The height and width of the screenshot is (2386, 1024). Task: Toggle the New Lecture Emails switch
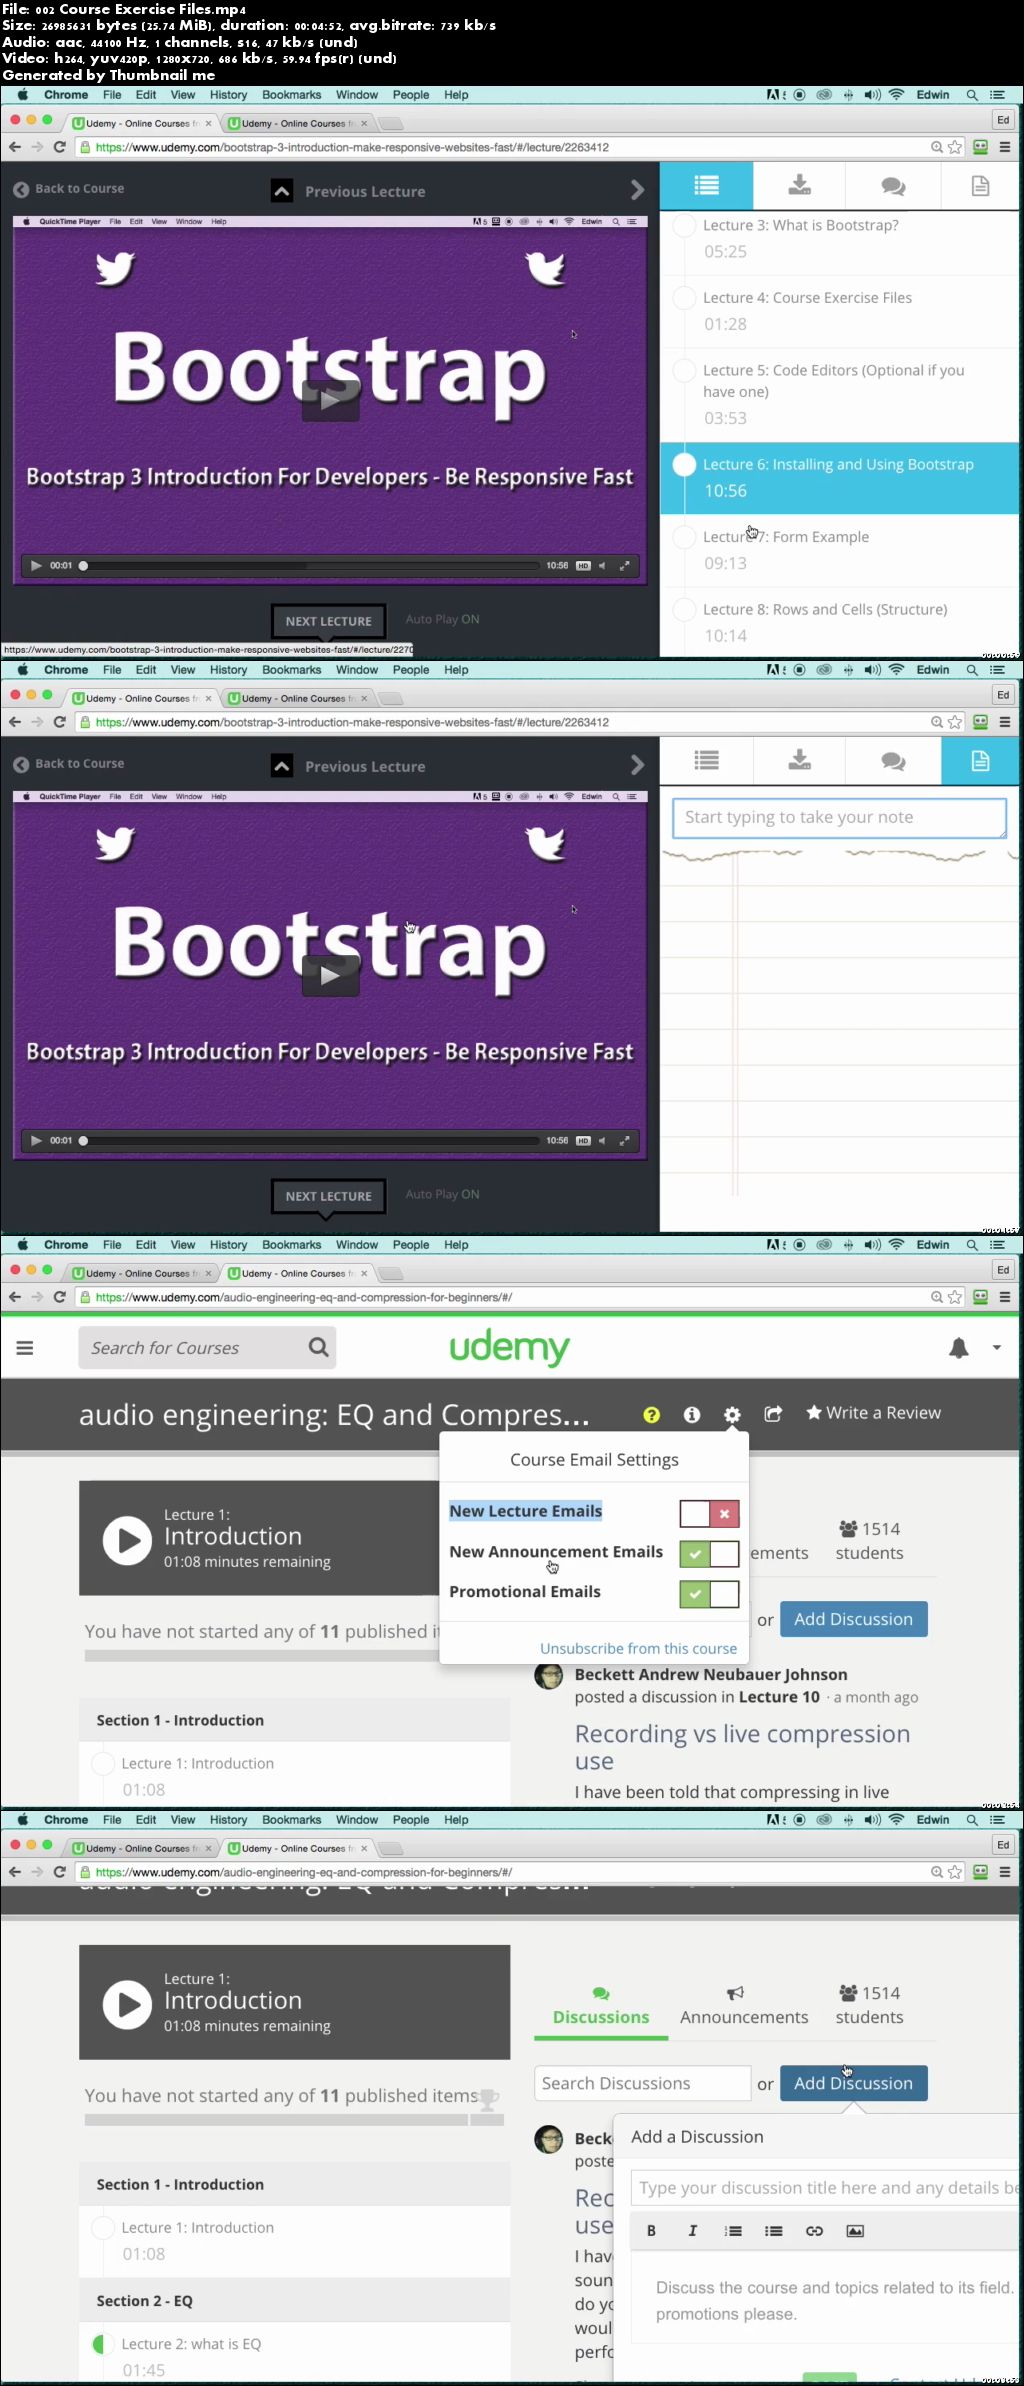click(x=709, y=1513)
